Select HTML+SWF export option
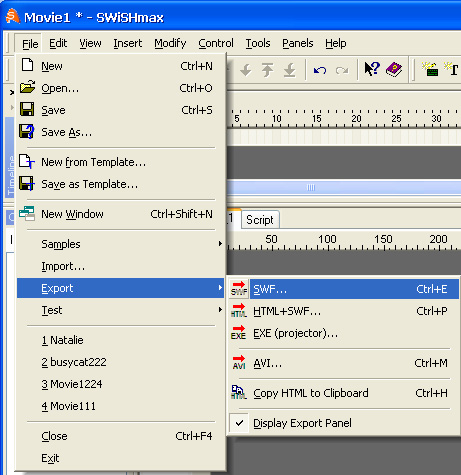 pyautogui.click(x=343, y=311)
